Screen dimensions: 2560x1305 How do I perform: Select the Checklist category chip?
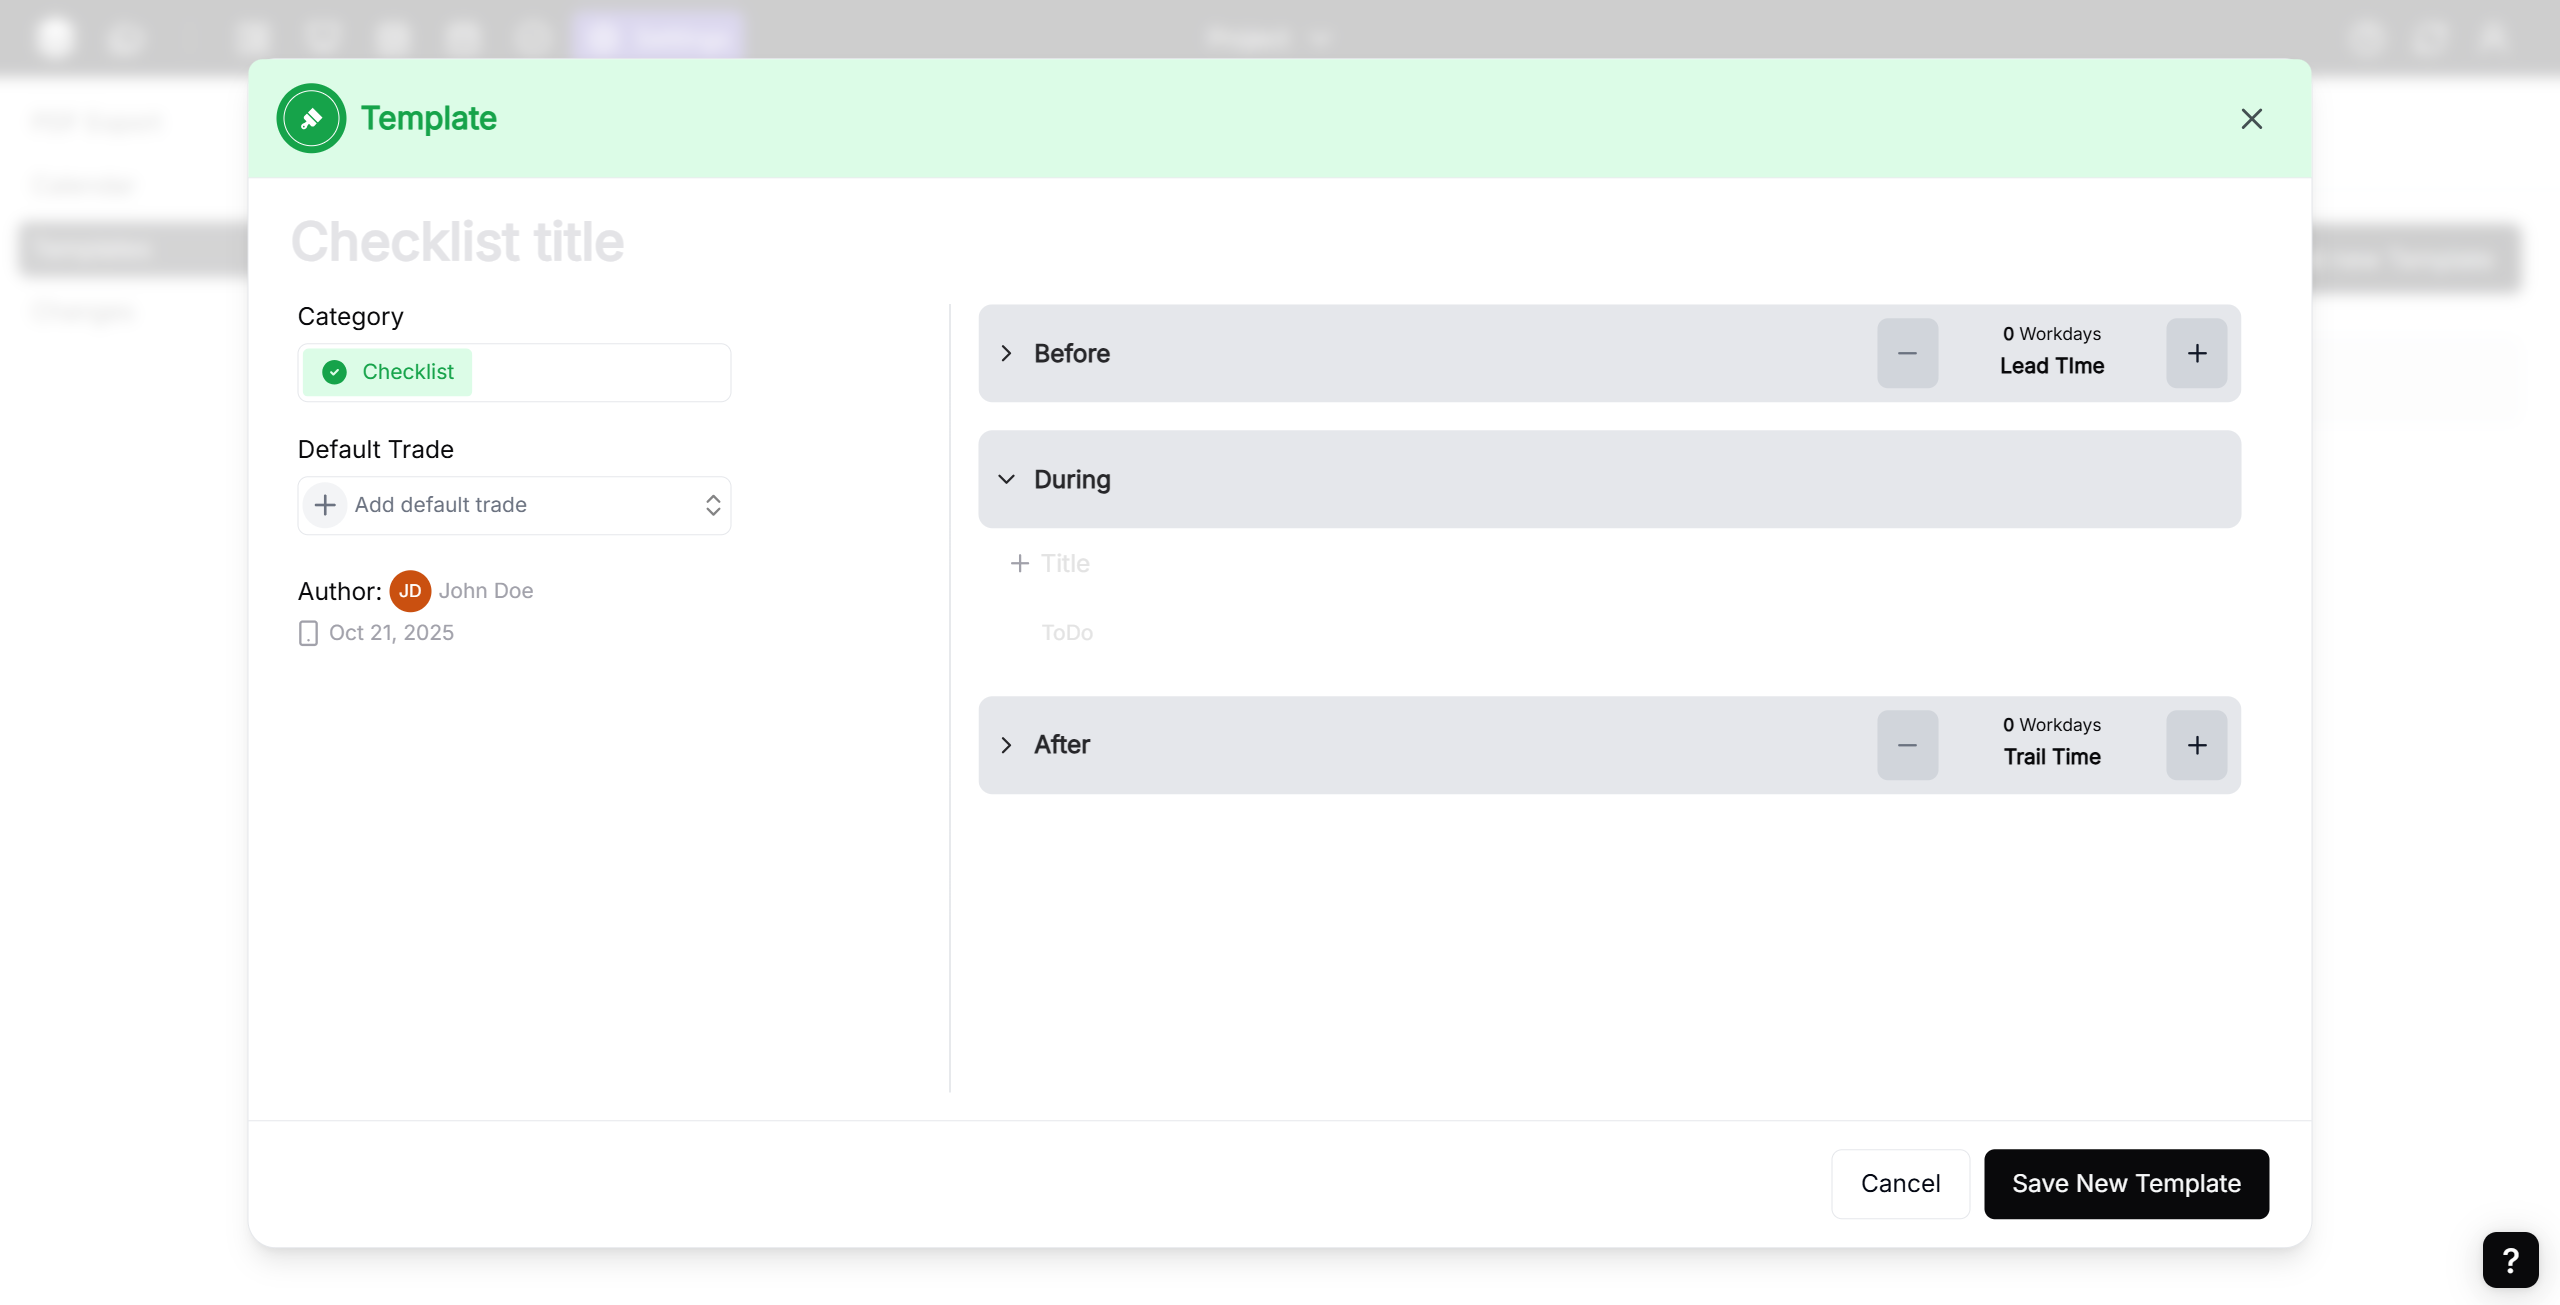(388, 372)
